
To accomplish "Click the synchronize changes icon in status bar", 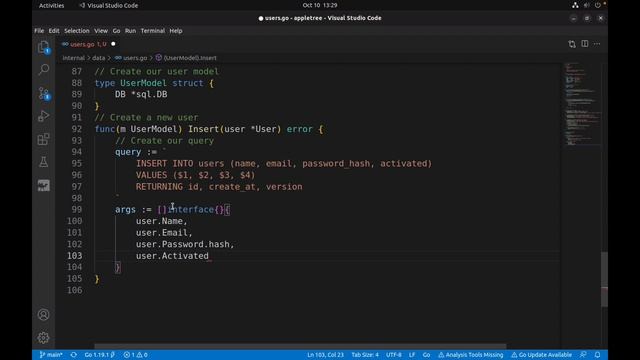I will pos(73,355).
